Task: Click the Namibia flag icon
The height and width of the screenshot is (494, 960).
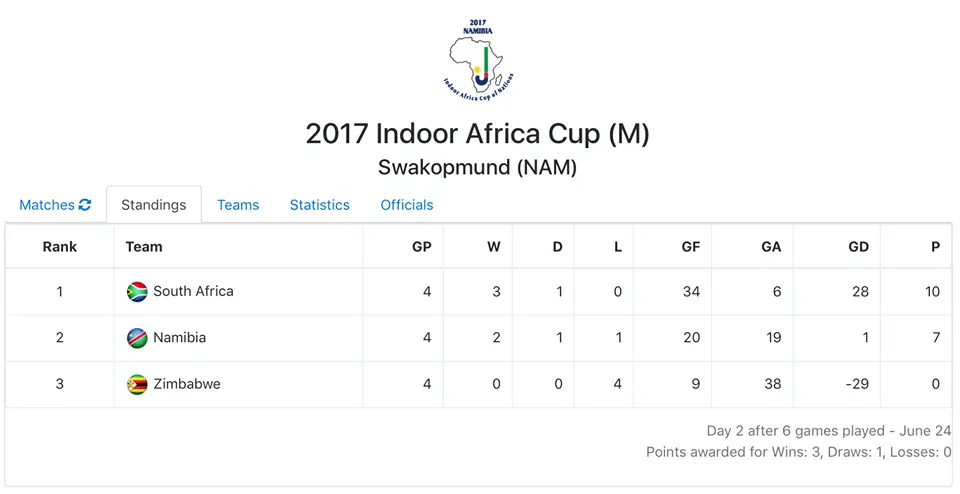Action: click(137, 338)
